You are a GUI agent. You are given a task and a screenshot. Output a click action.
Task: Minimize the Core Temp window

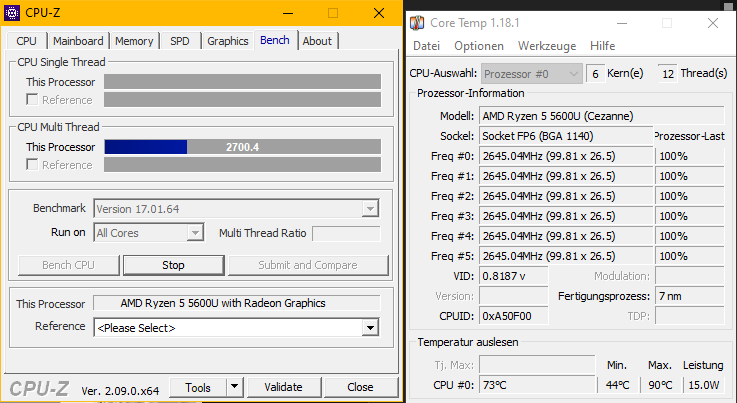click(622, 23)
